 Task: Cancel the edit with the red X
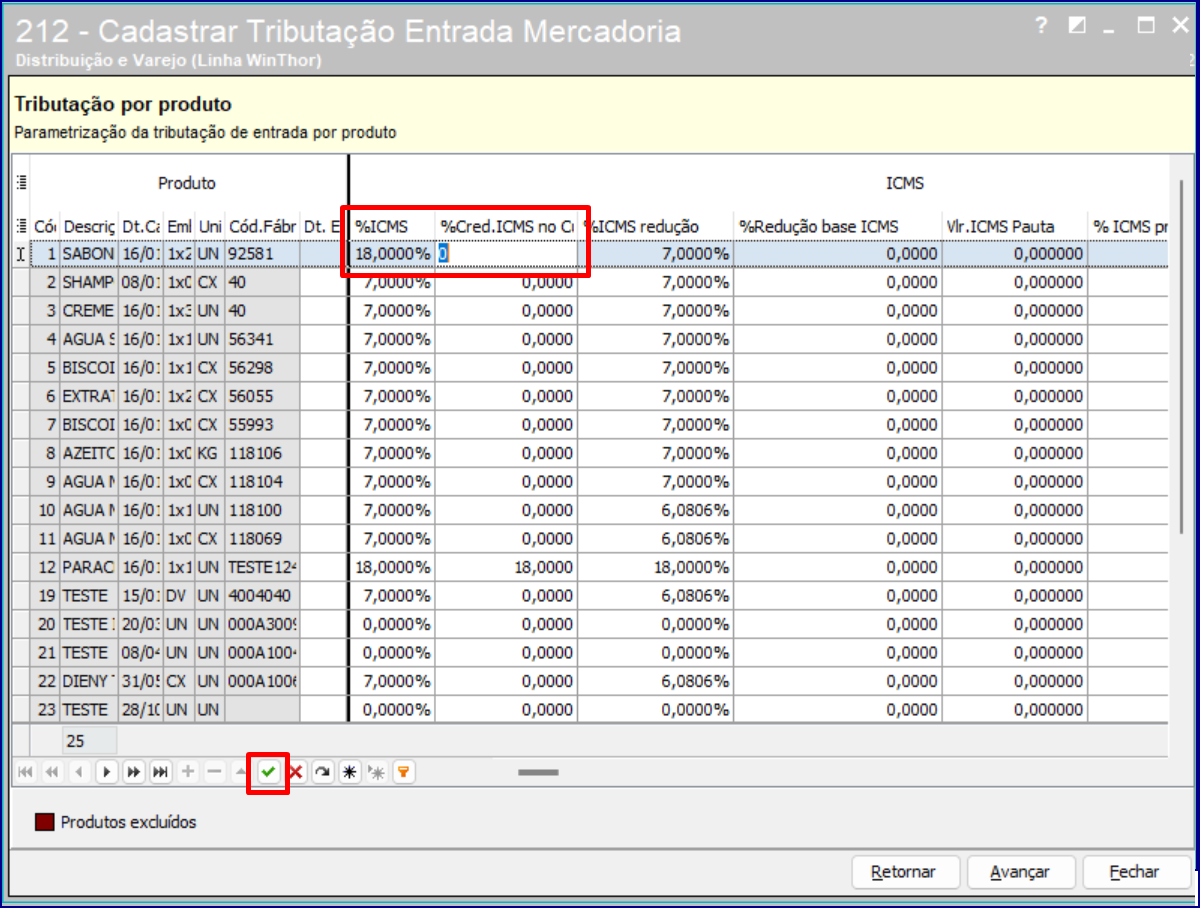[x=296, y=772]
